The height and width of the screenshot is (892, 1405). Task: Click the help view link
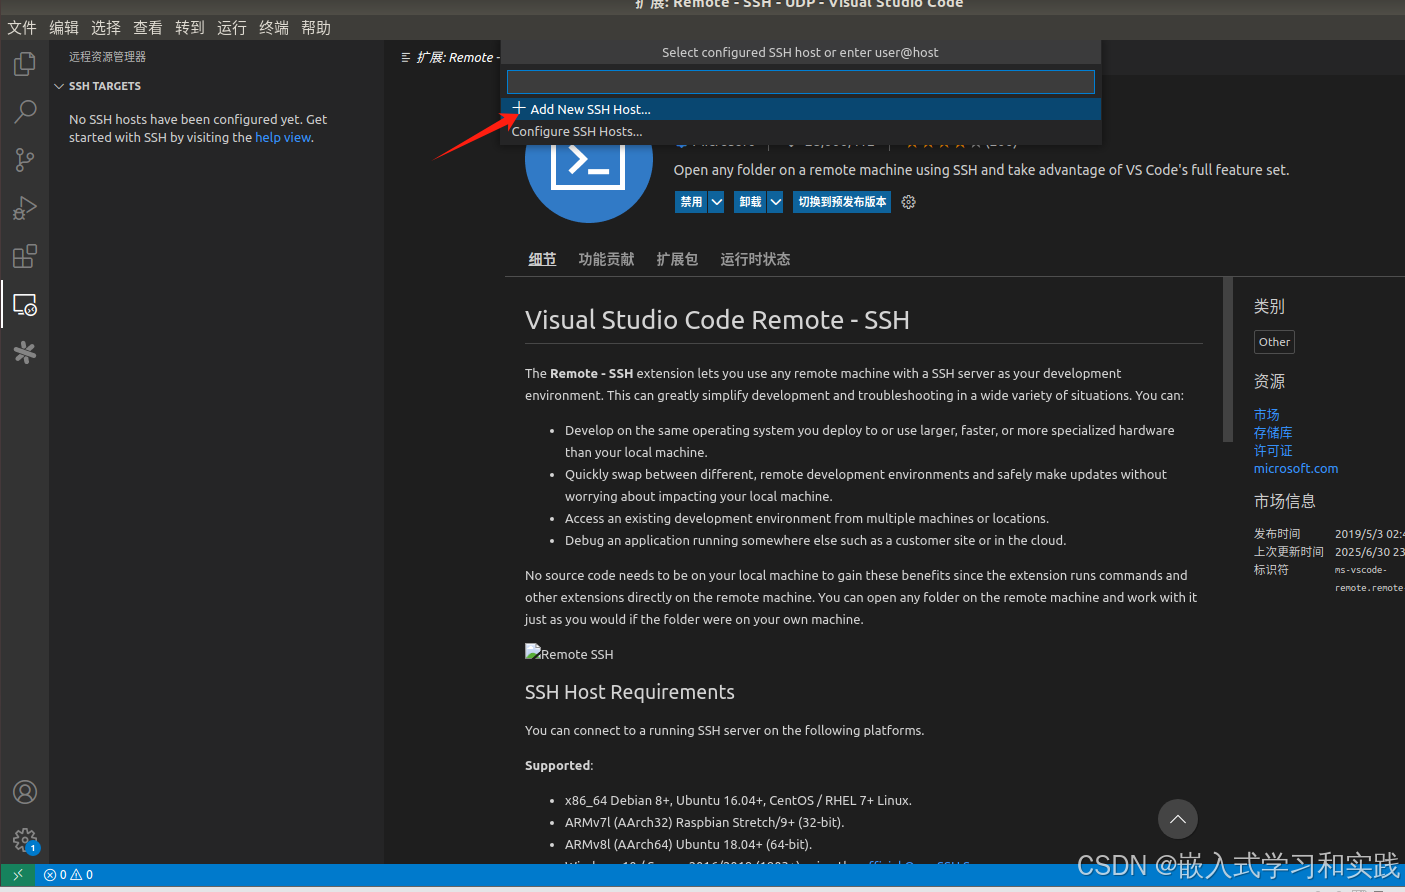point(283,137)
